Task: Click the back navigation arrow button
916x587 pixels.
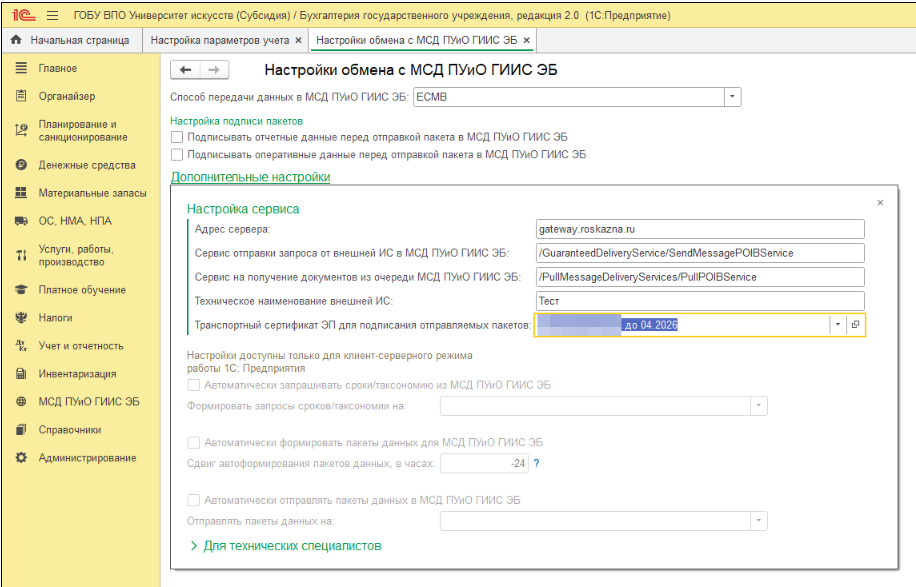Action: (x=186, y=70)
